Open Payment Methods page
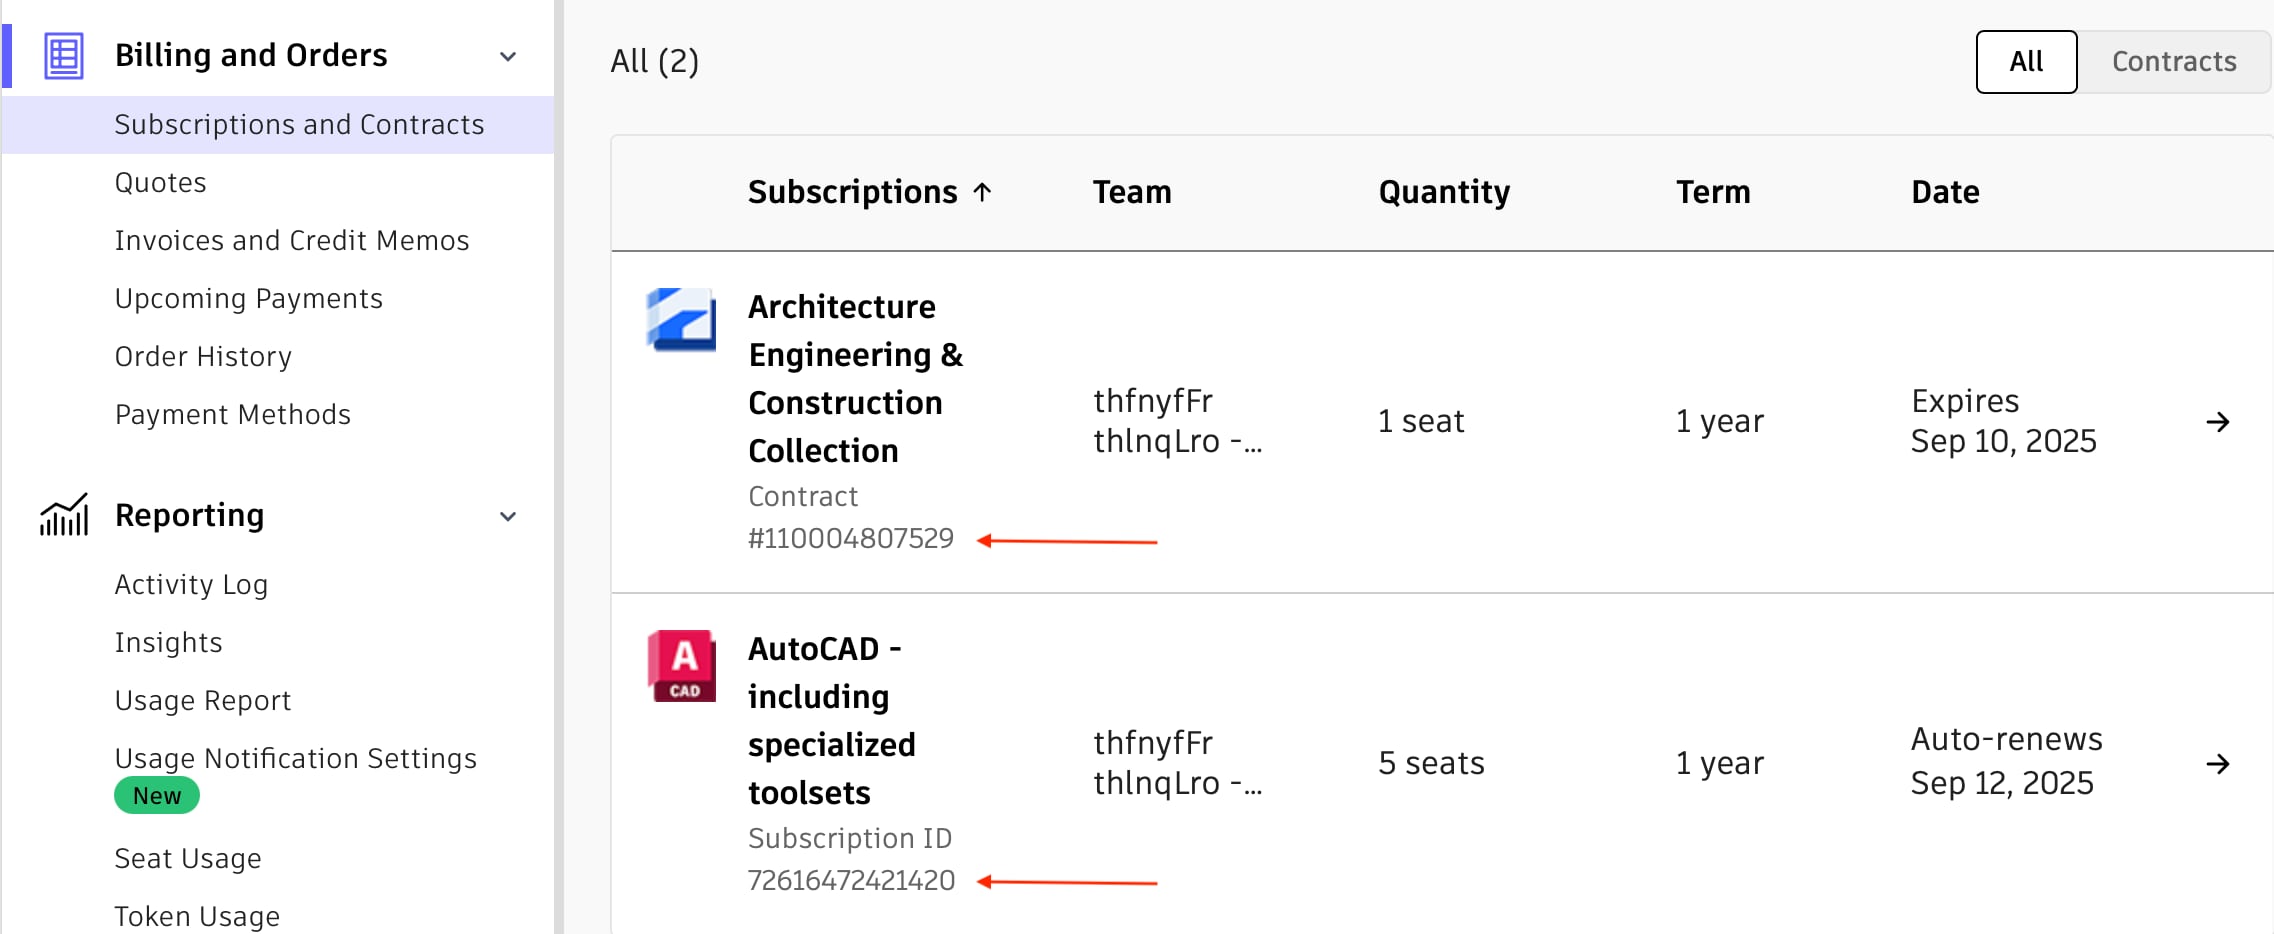The width and height of the screenshot is (2274, 934). 232,415
